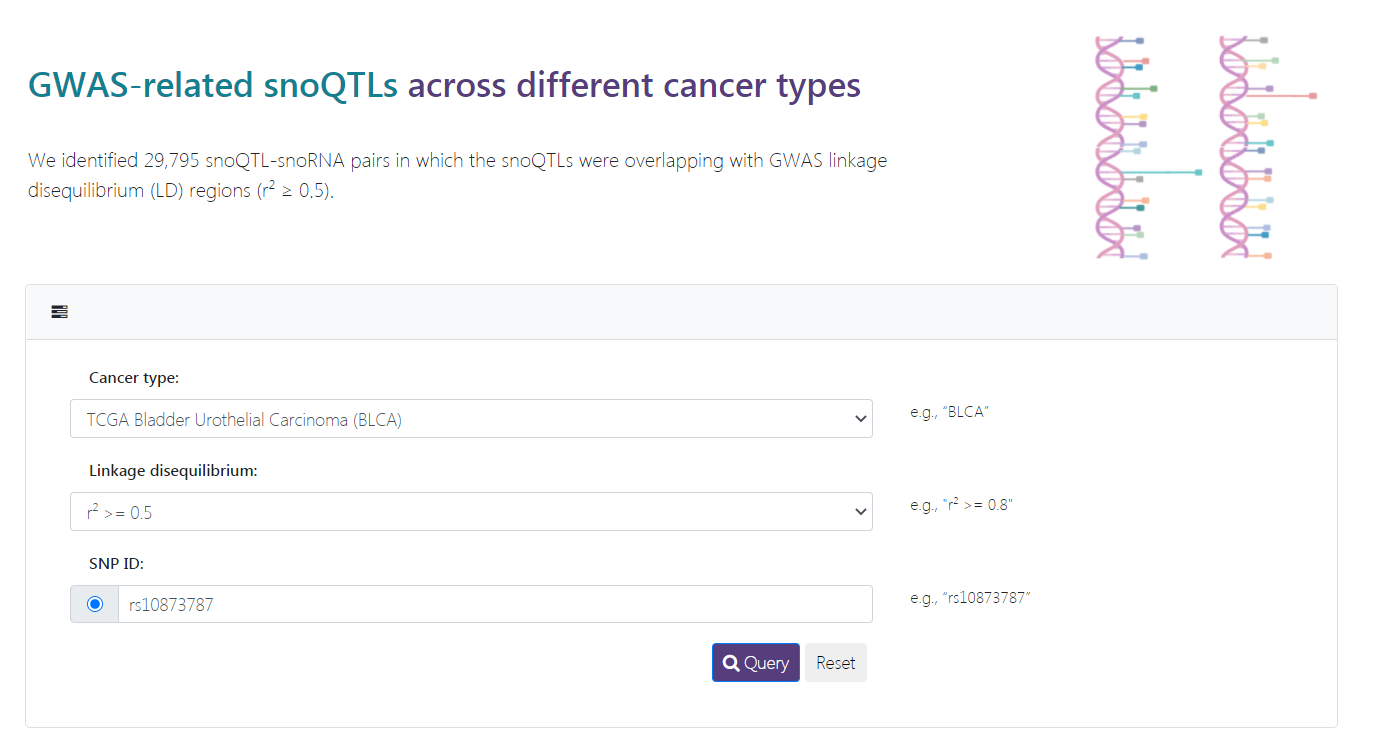Click the Linkage disequilibrium dropdown chevron

point(860,512)
